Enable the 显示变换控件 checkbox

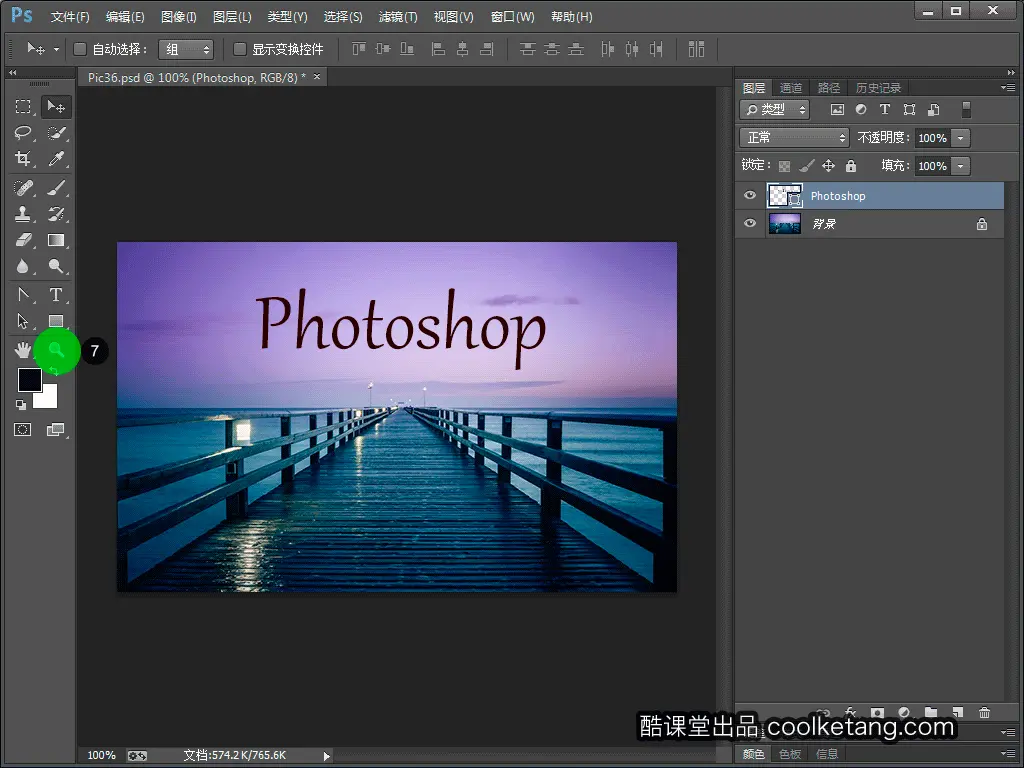pyautogui.click(x=240, y=49)
